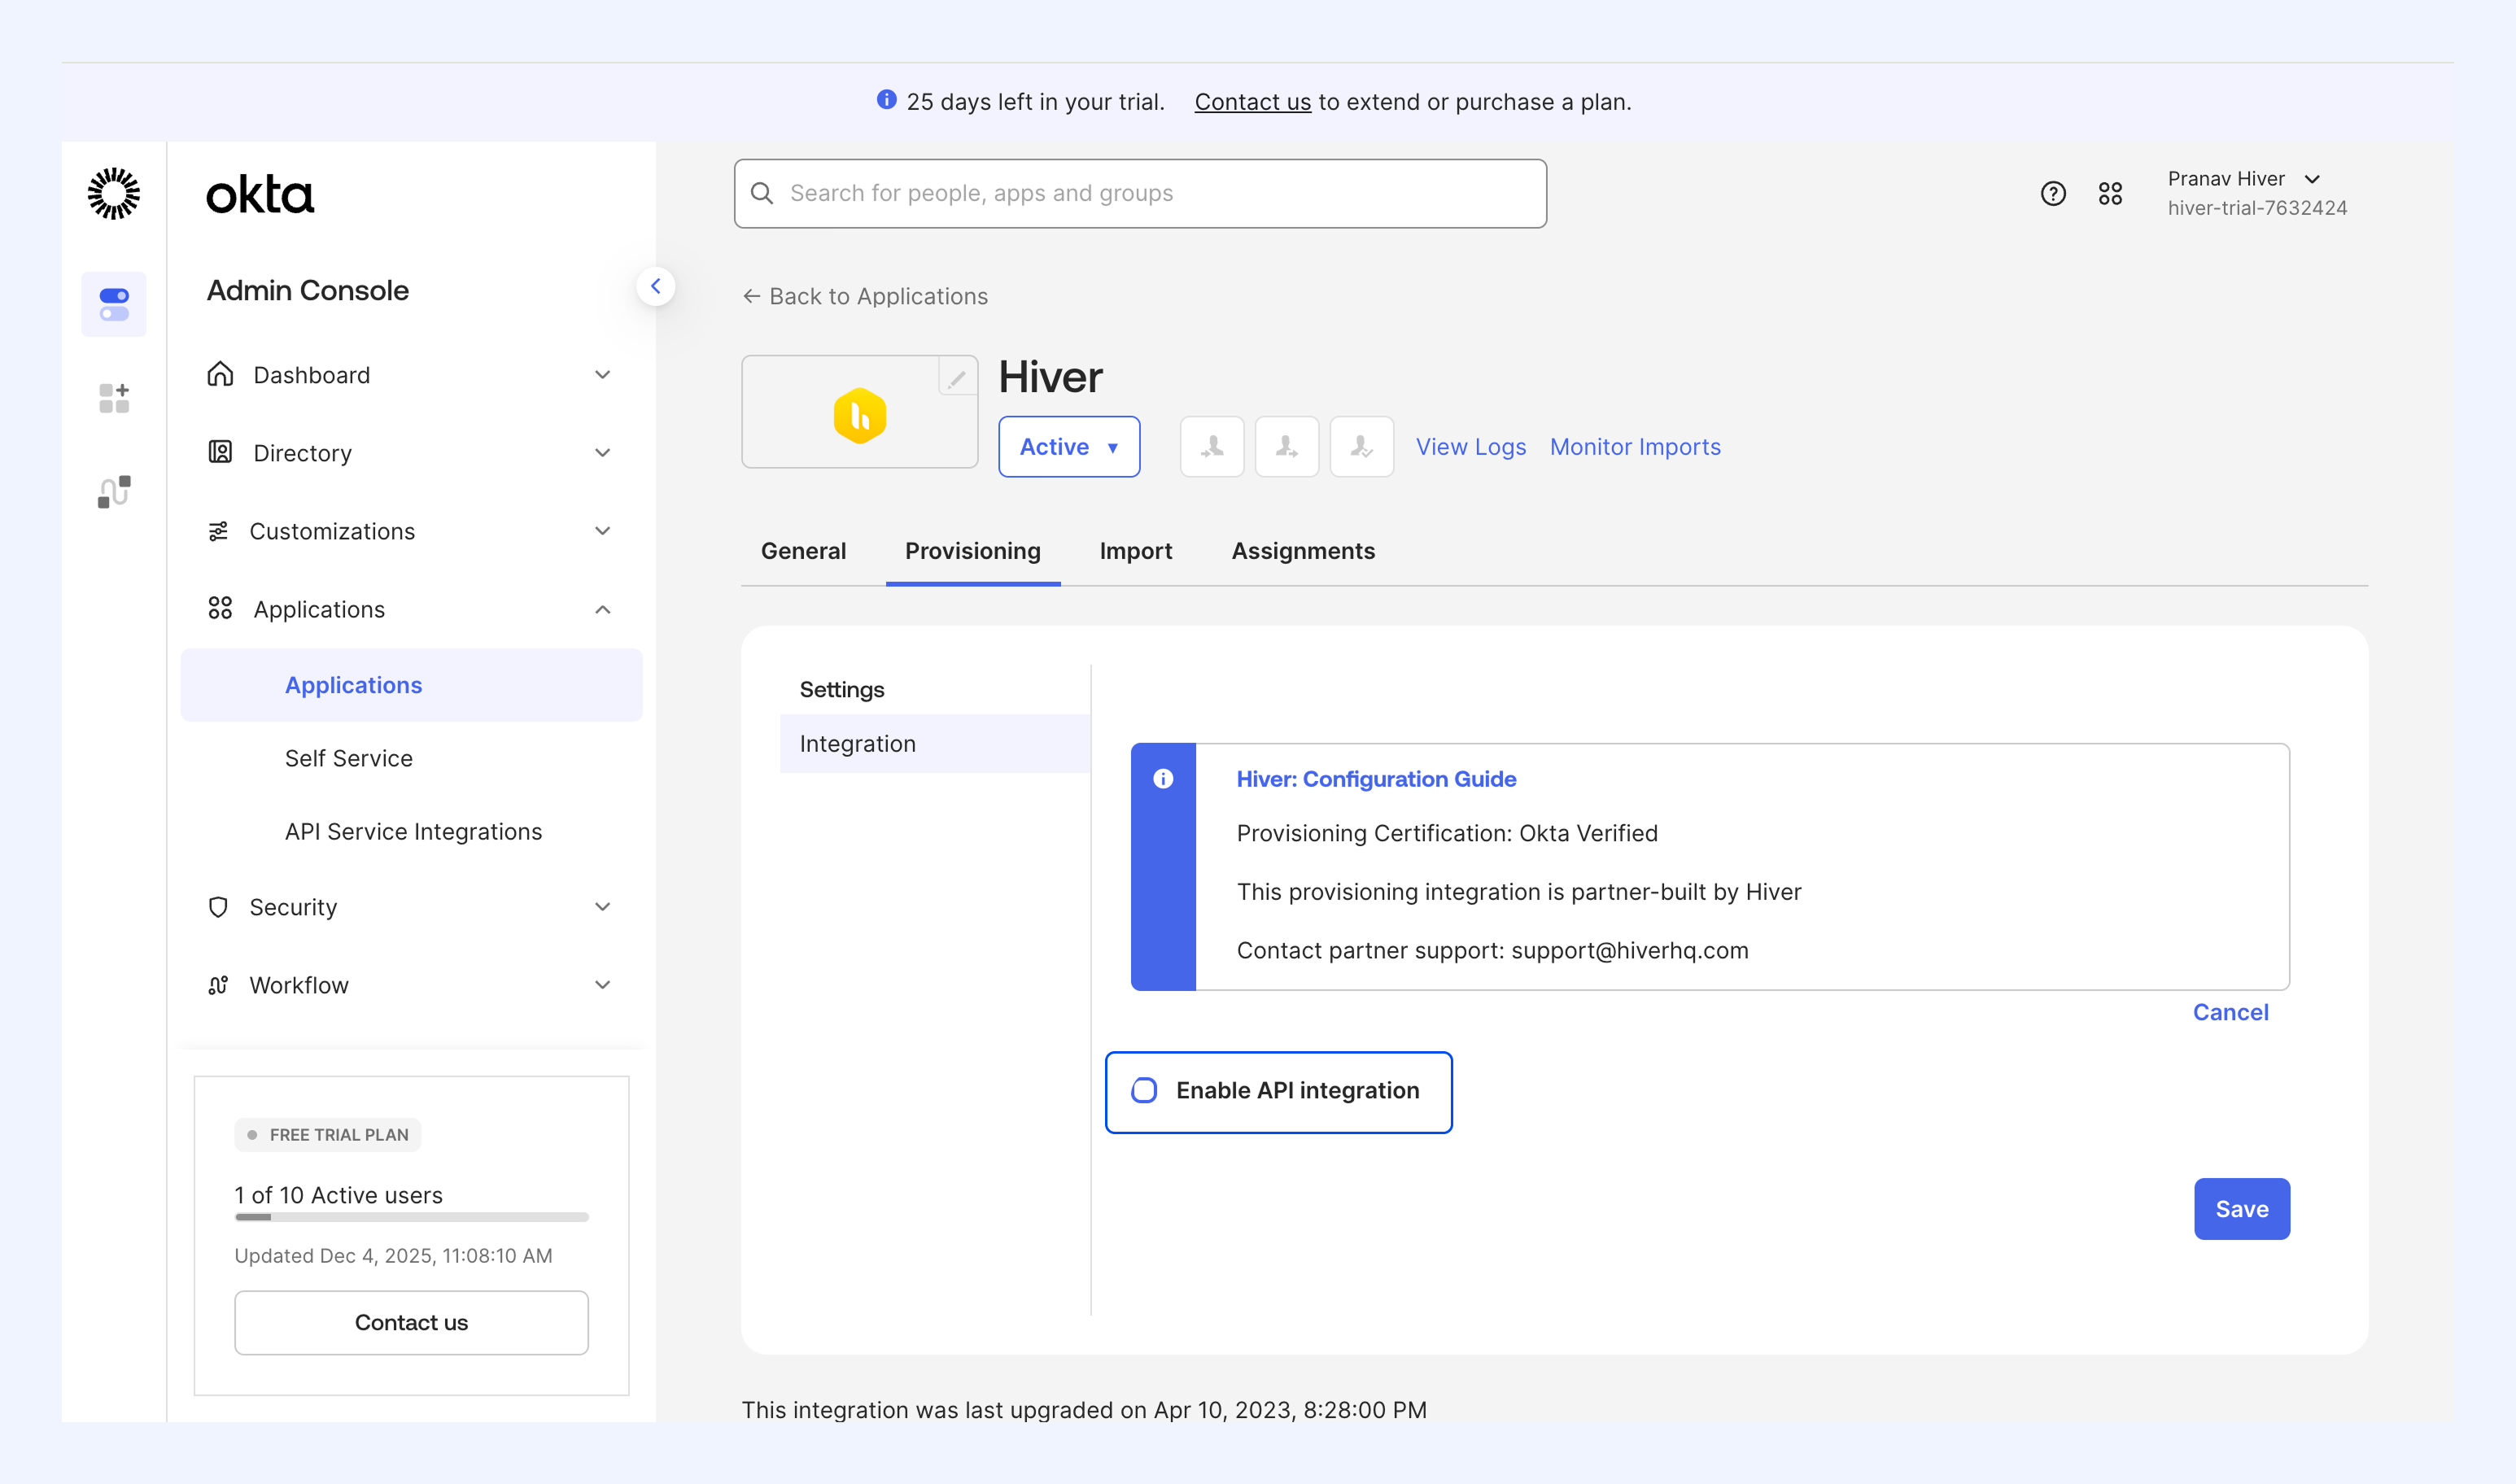This screenshot has height=1484, width=2516.
Task: Click the Dashboard home icon
Action: coord(220,374)
